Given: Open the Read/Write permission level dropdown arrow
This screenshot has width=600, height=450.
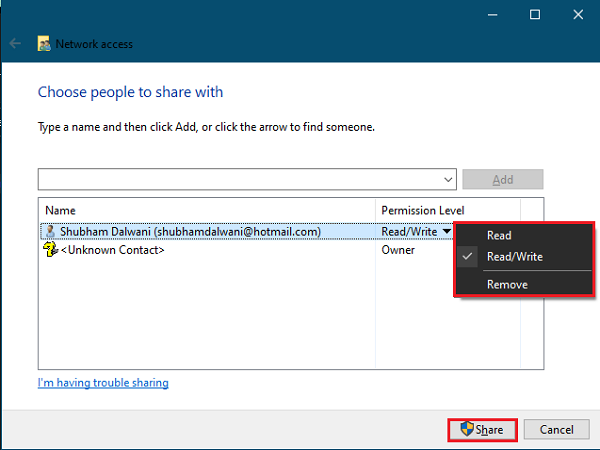Looking at the screenshot, I should tap(446, 232).
